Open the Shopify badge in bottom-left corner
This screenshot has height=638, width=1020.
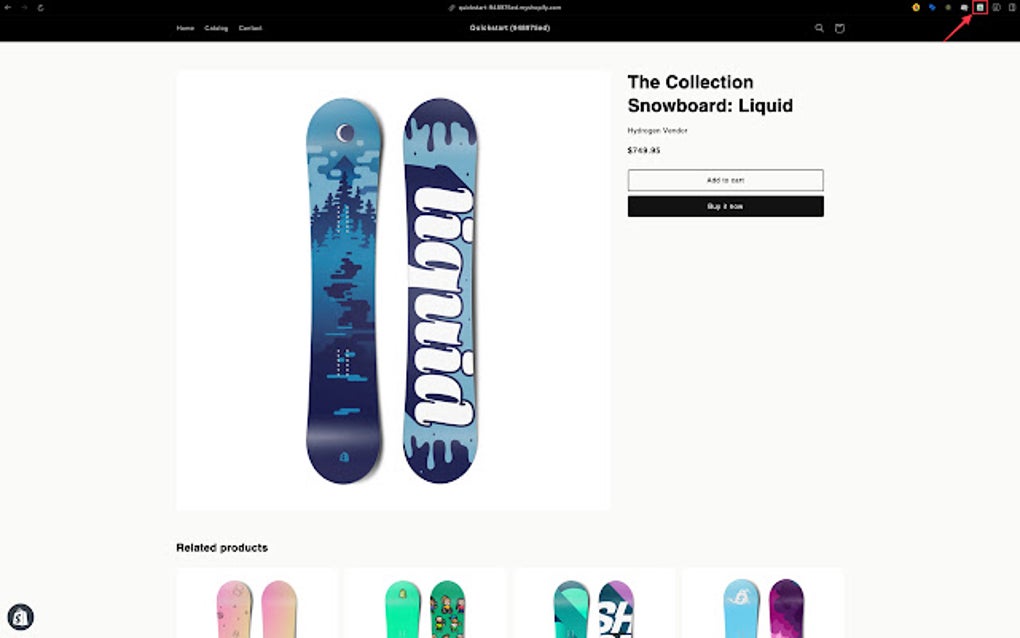20,617
